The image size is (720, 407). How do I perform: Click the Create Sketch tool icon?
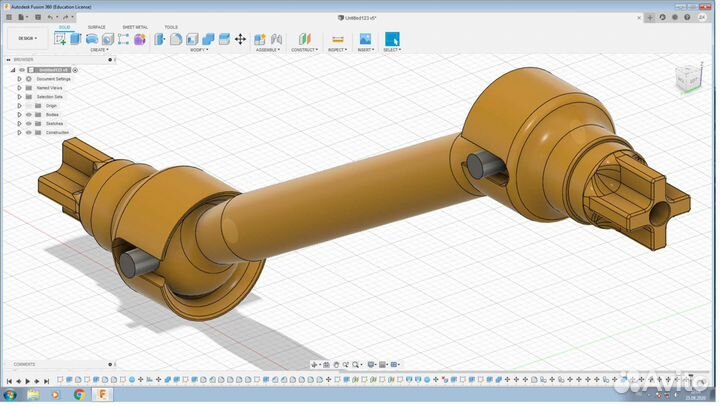pyautogui.click(x=61, y=39)
